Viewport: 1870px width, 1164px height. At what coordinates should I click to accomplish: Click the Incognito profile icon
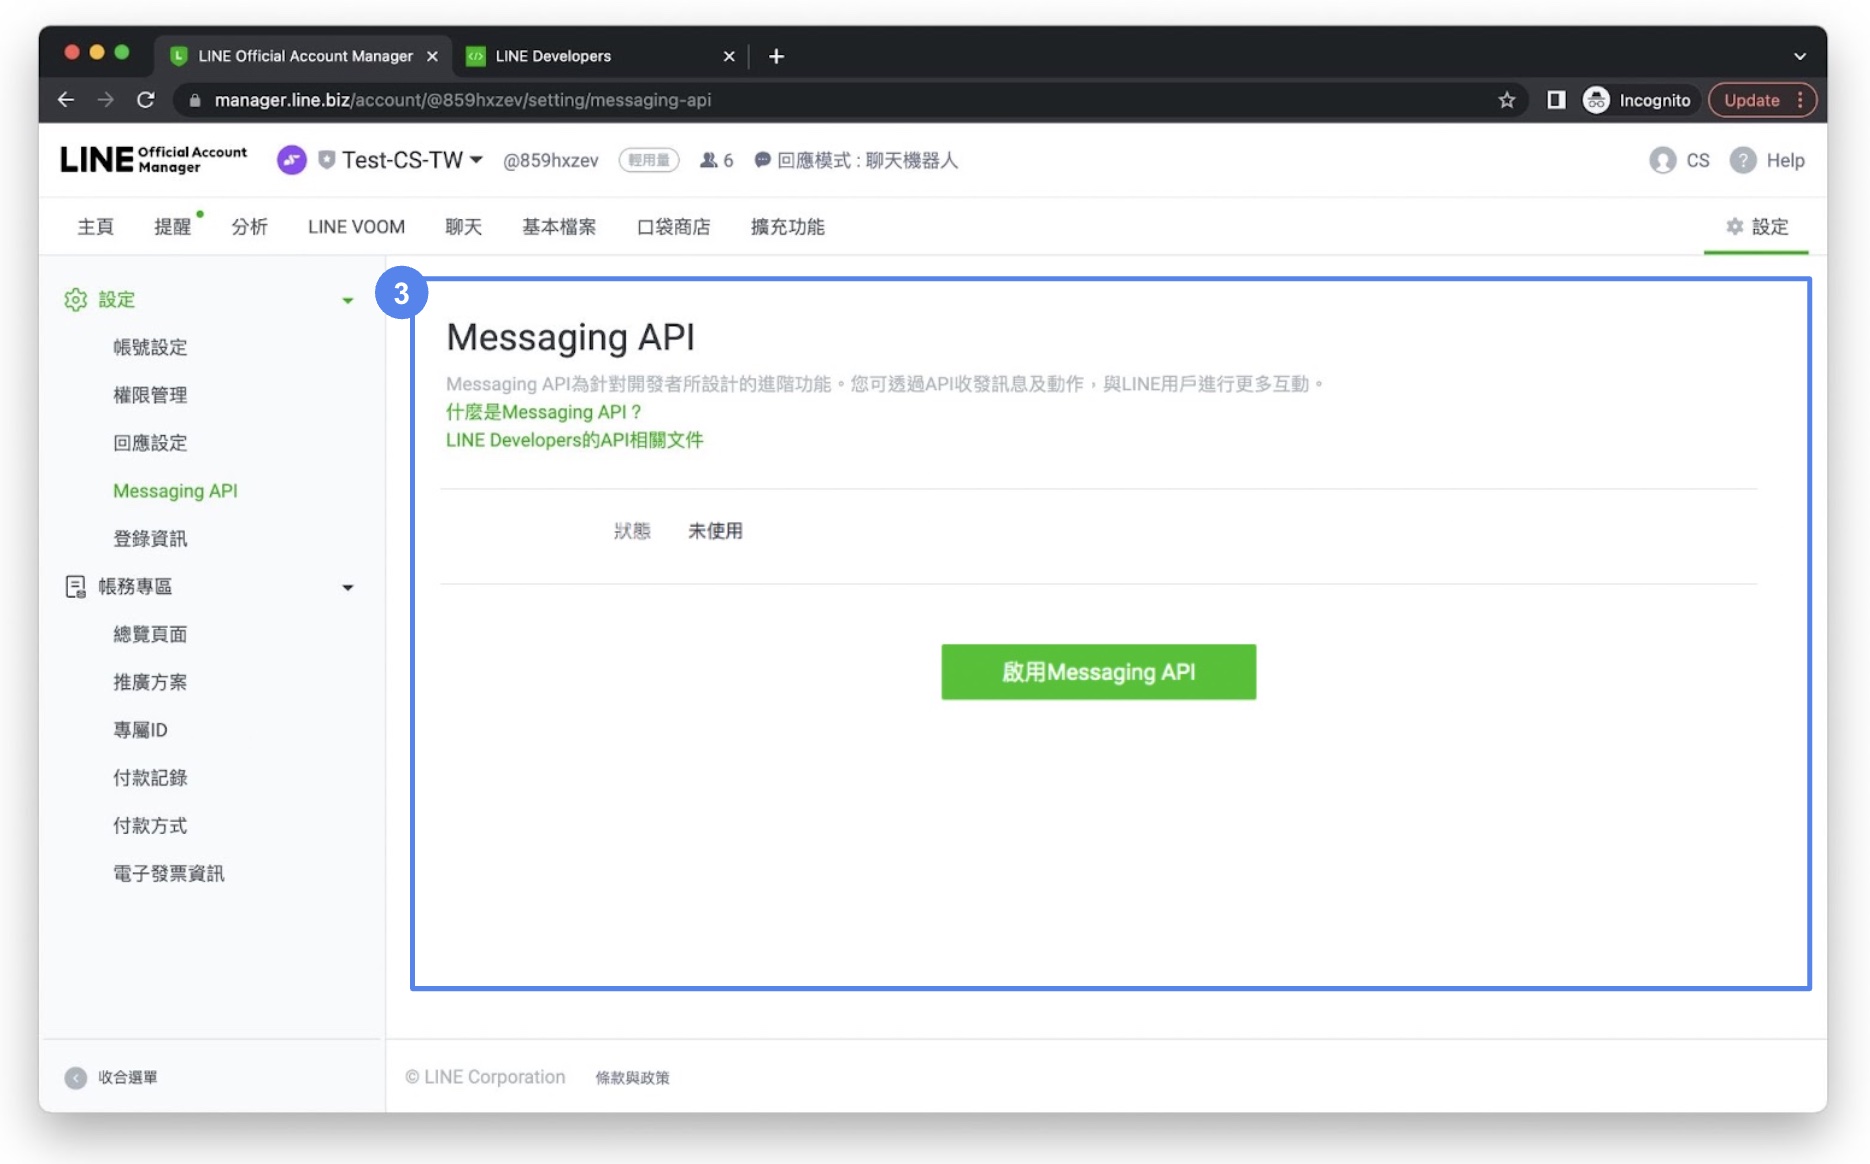1596,100
